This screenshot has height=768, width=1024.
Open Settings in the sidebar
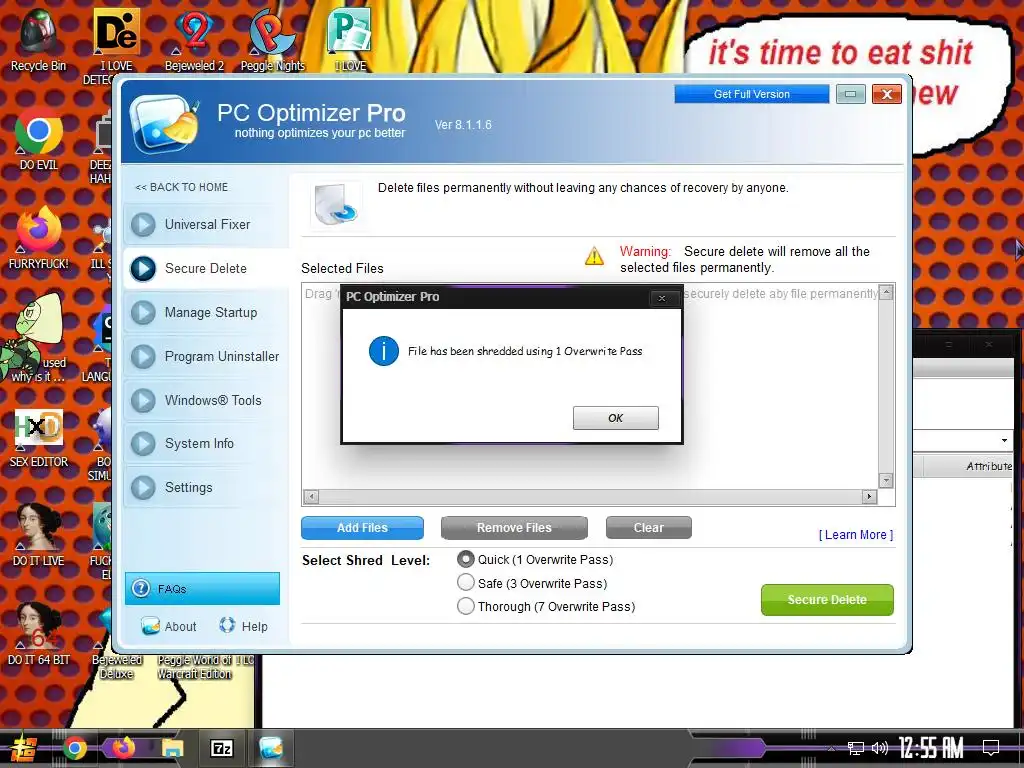point(206,487)
